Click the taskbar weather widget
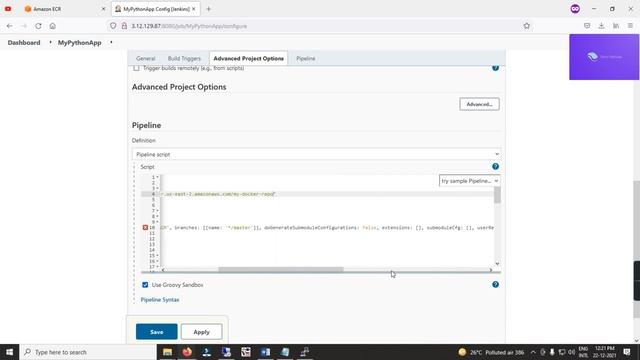Viewport: 640px width, 360px height. tap(491, 352)
